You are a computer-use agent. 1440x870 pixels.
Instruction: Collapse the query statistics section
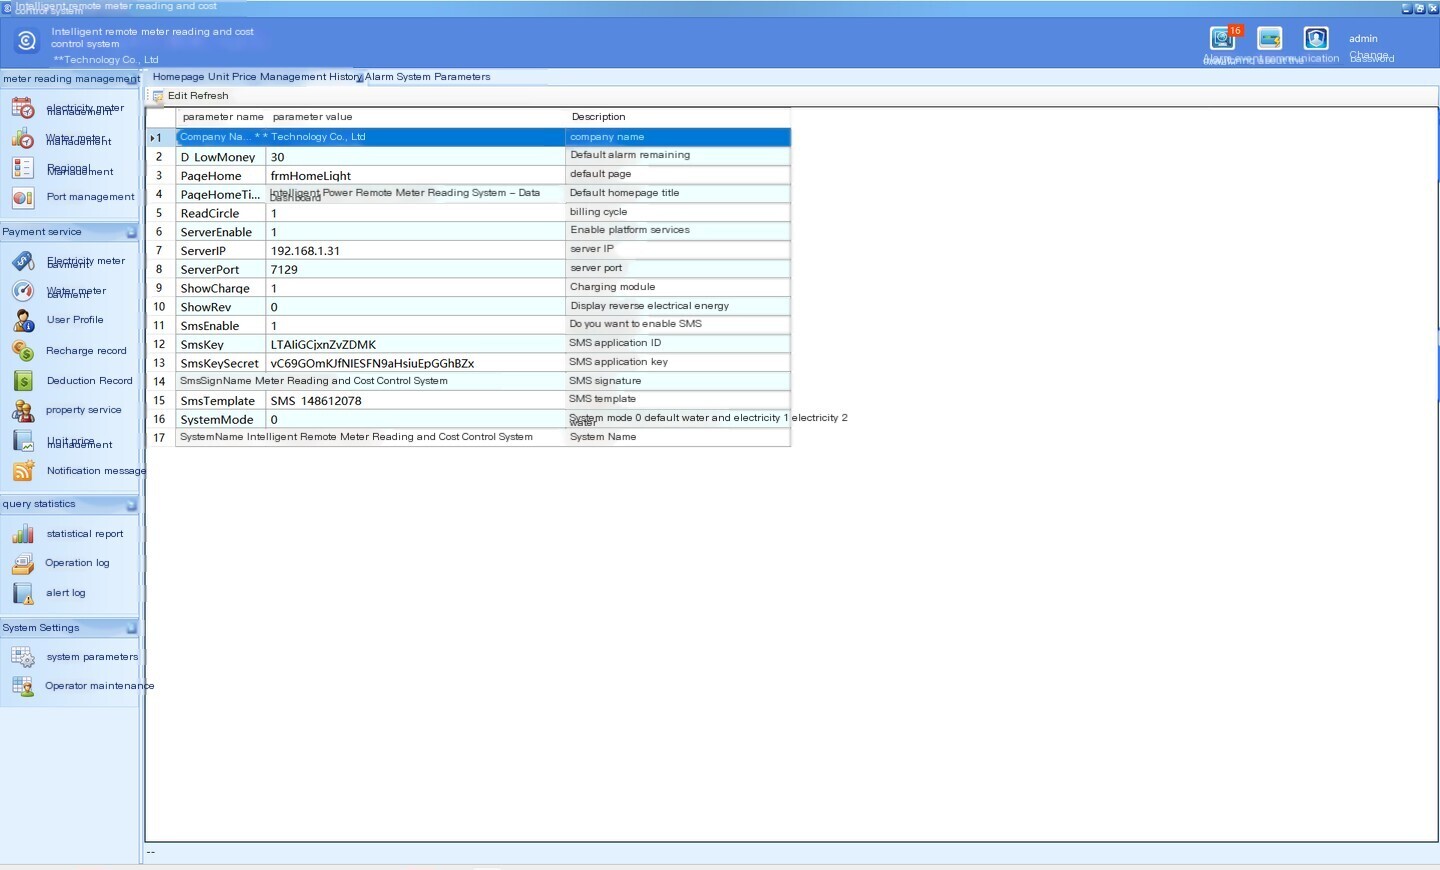[131, 505]
